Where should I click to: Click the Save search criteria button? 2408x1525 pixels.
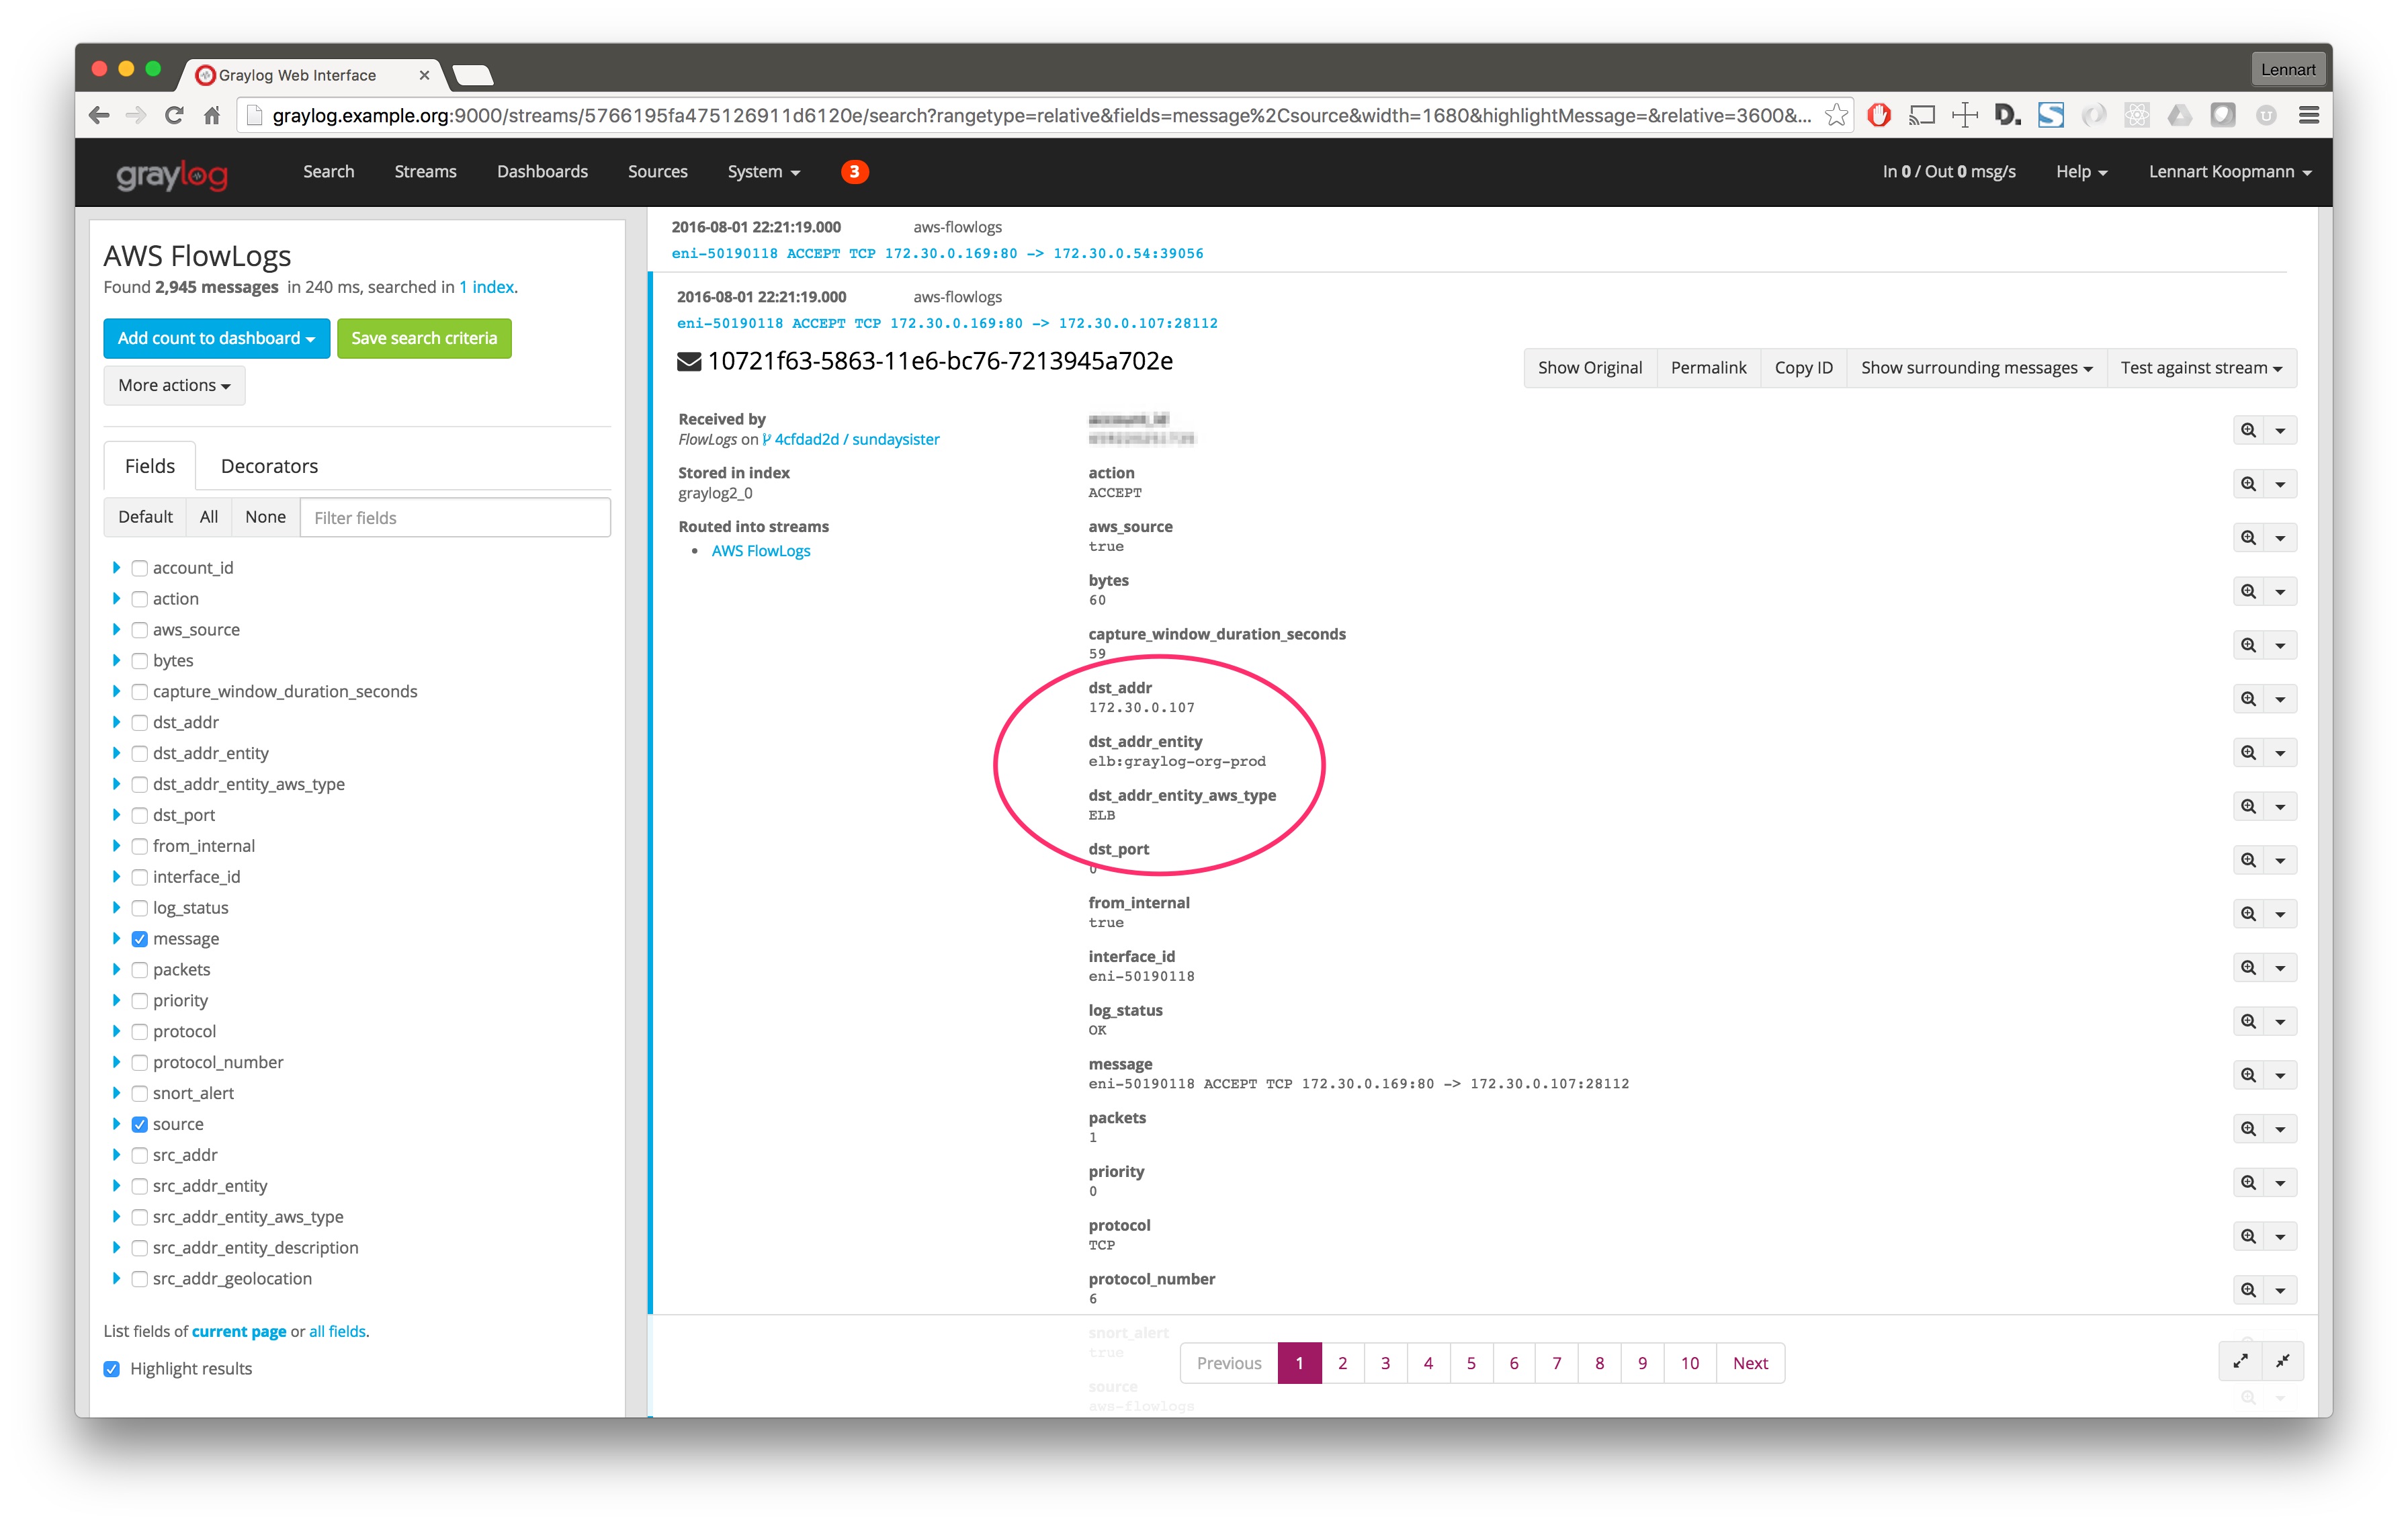pos(424,338)
